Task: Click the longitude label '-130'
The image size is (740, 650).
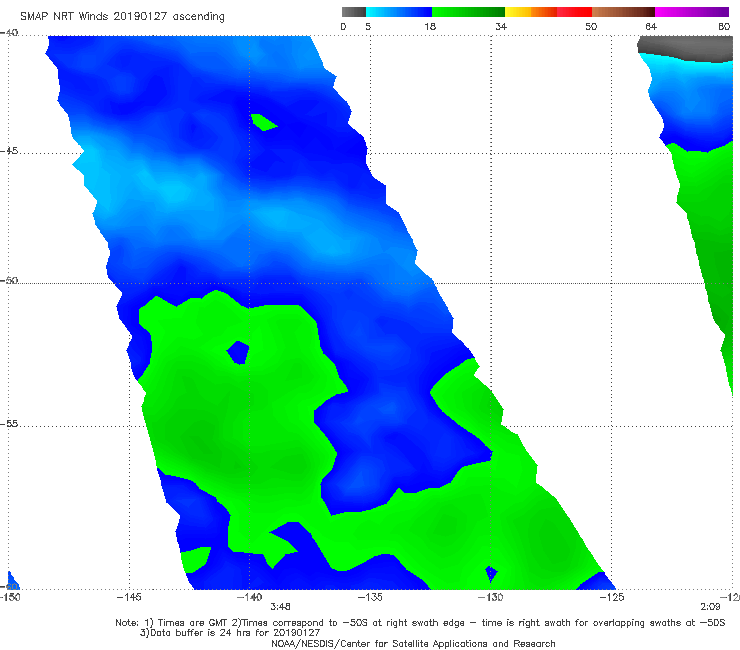Action: pos(491,597)
